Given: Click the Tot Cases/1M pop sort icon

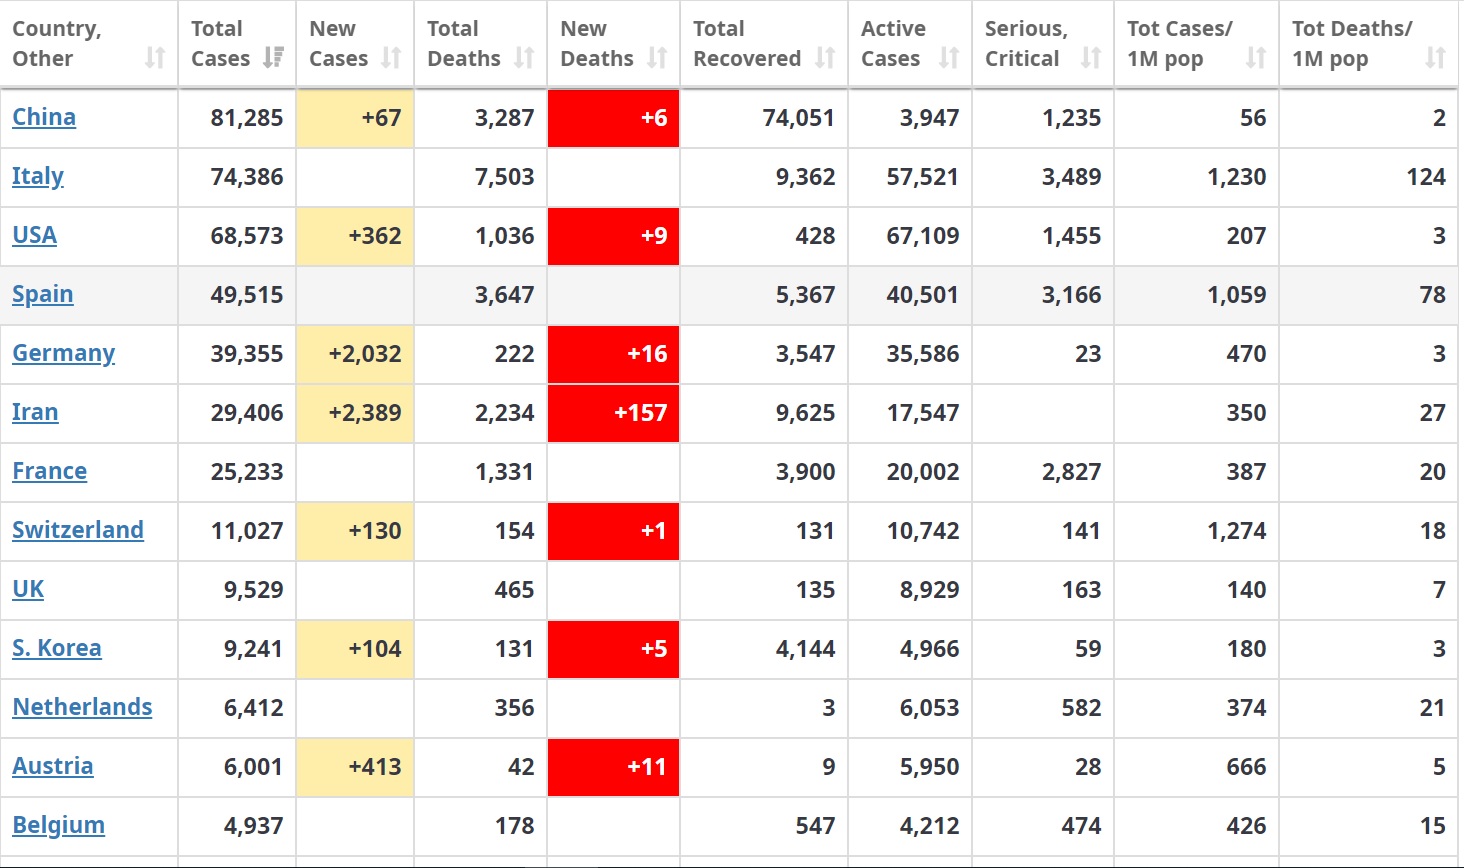Looking at the screenshot, I should point(1256,58).
